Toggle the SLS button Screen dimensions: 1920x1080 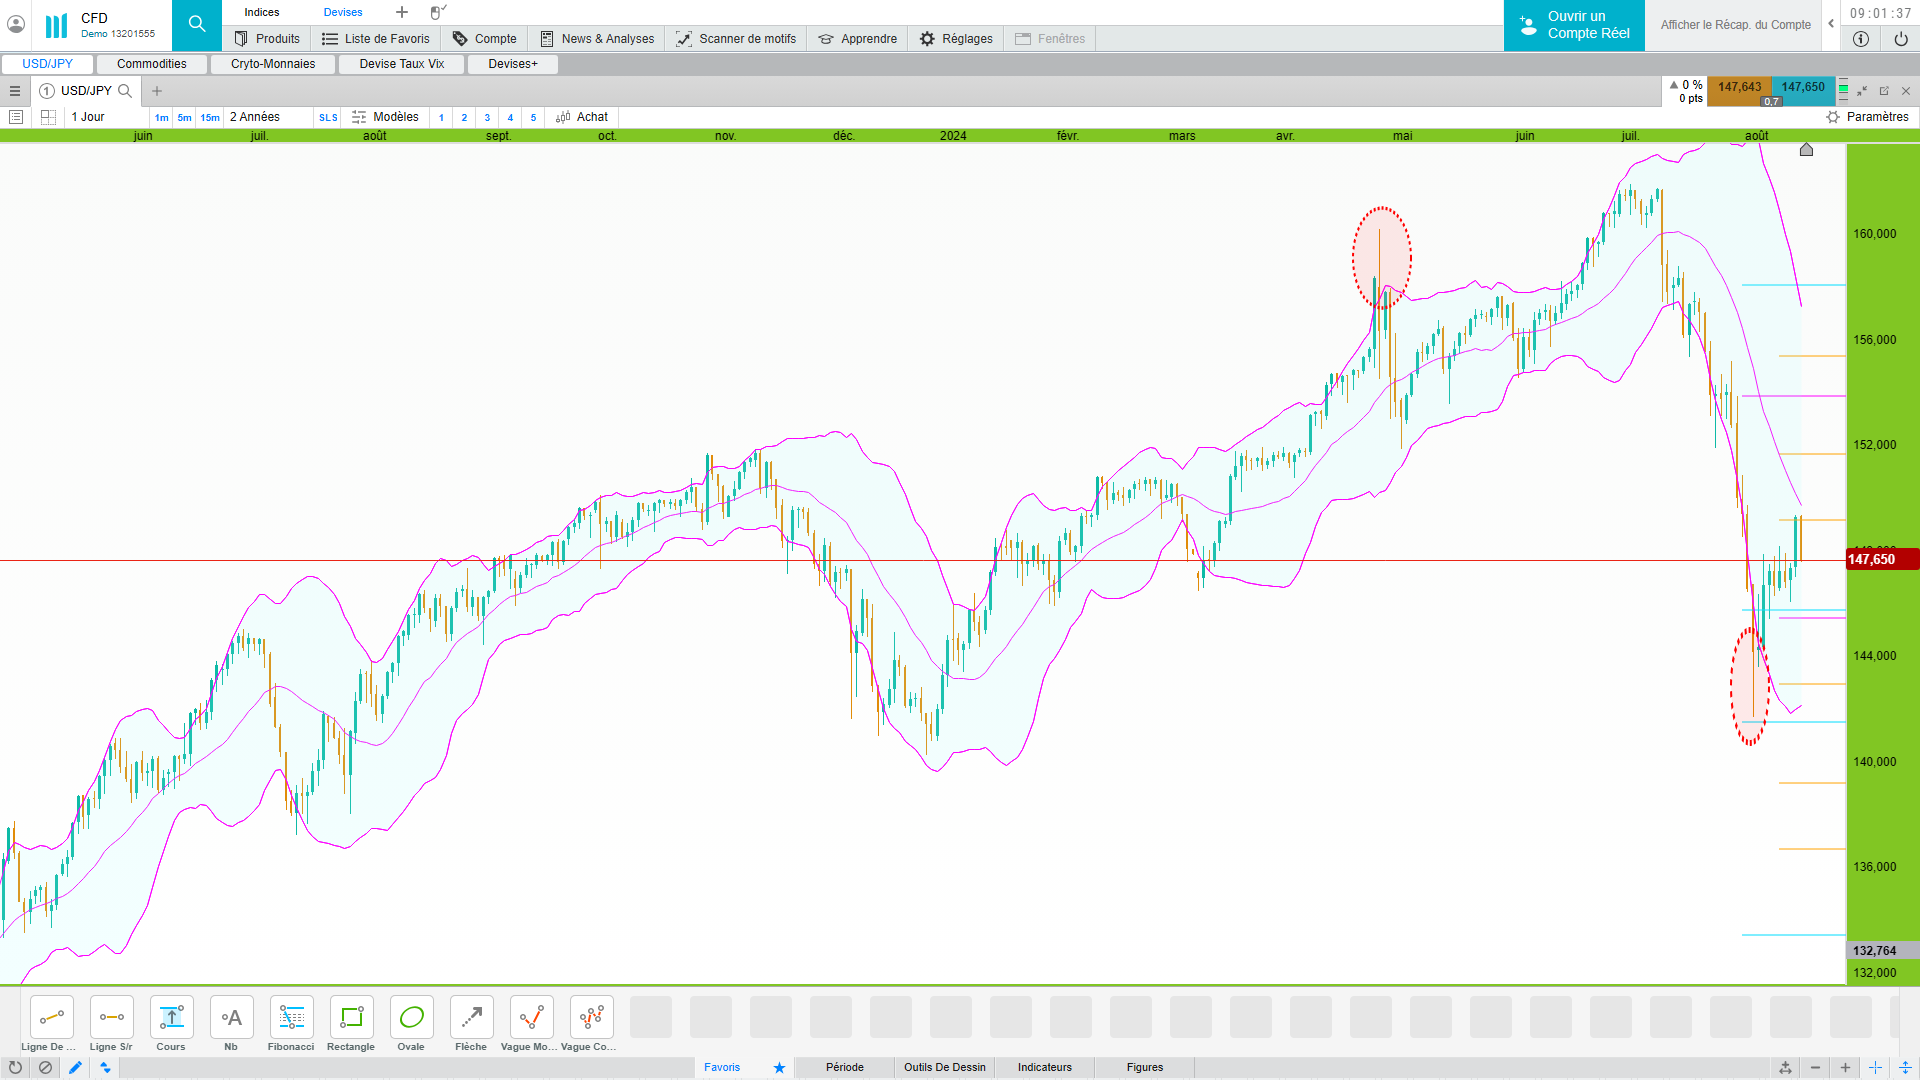[328, 118]
